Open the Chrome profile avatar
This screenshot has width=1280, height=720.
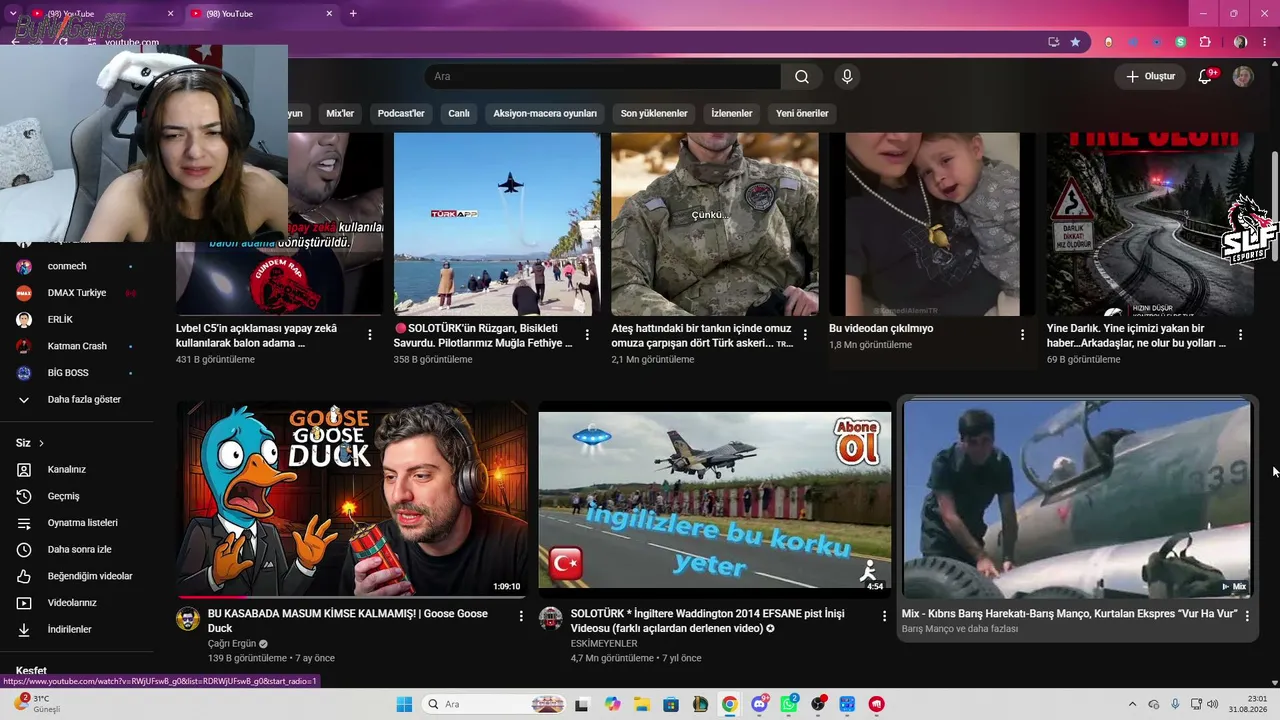click(x=1240, y=42)
